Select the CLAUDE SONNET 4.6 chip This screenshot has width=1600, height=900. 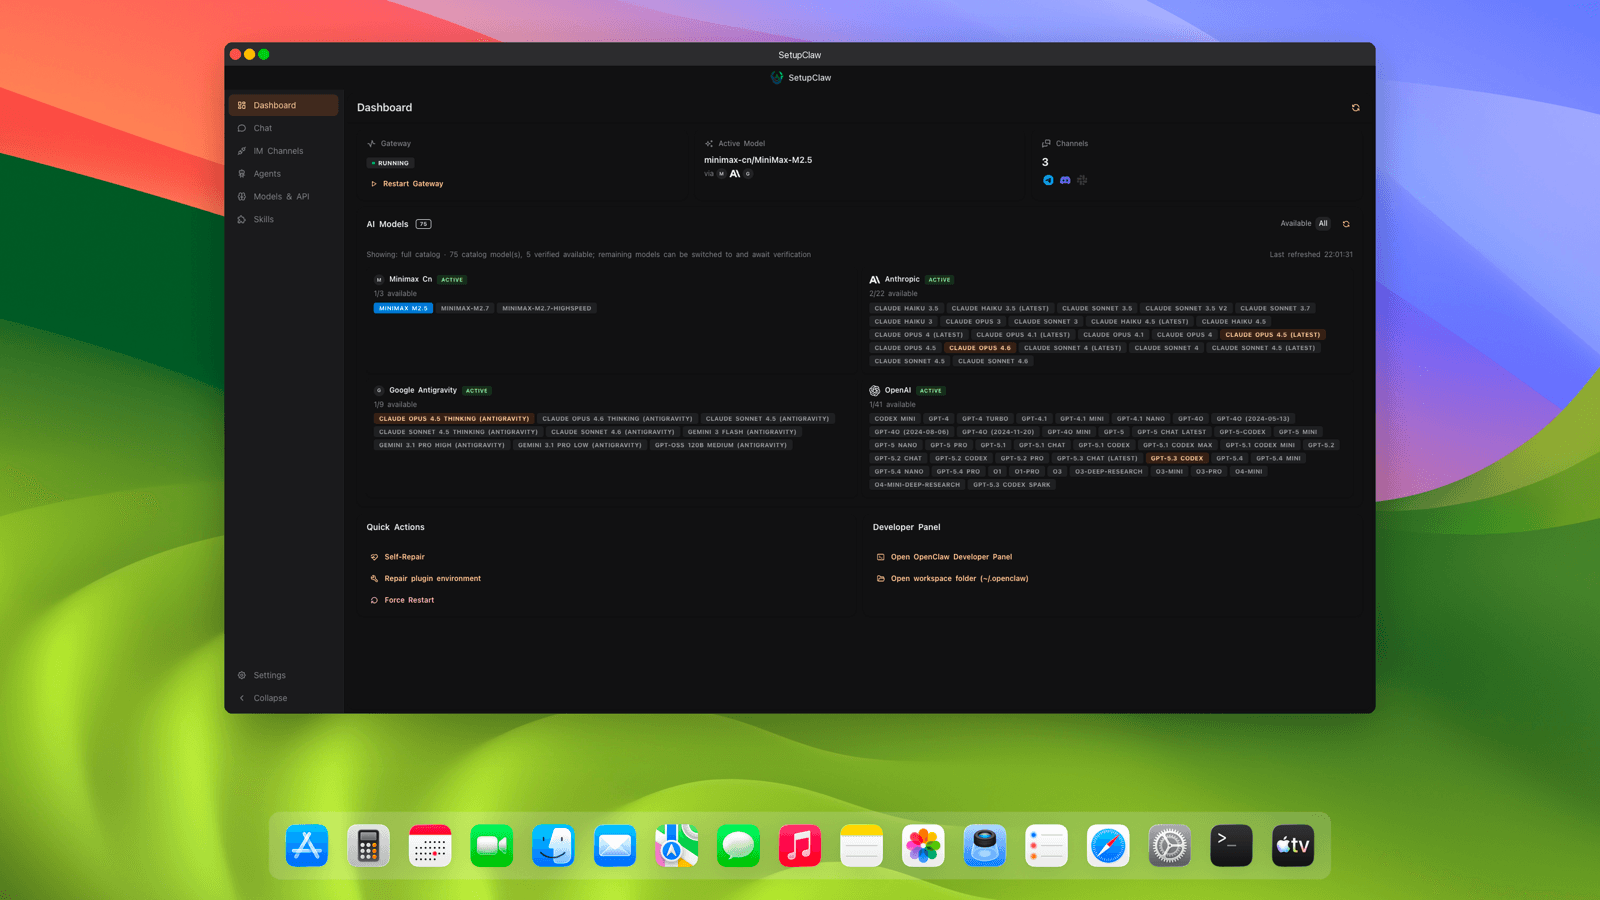click(993, 361)
